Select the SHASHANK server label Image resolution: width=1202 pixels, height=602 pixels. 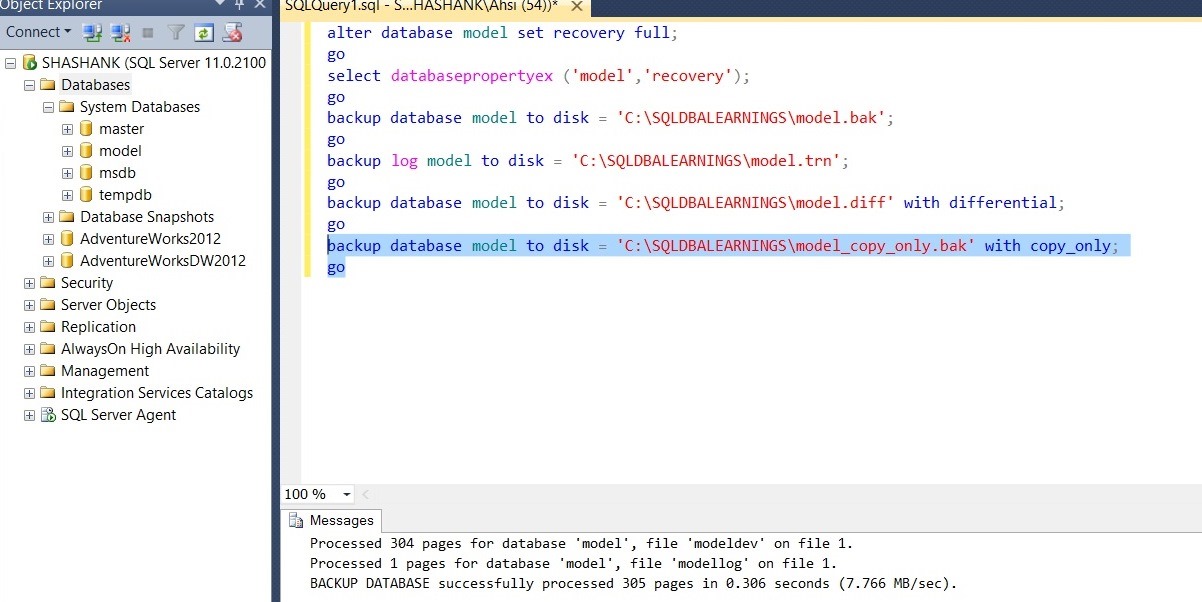point(154,63)
